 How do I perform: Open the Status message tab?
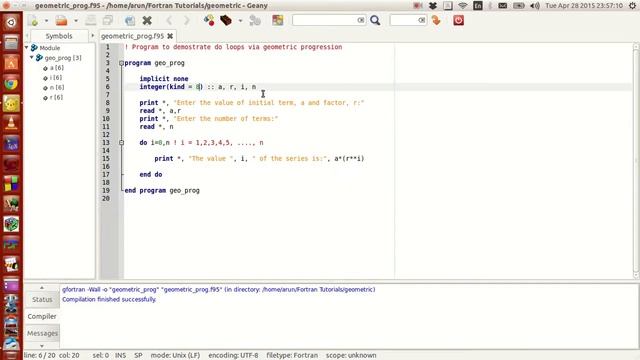tap(42, 299)
